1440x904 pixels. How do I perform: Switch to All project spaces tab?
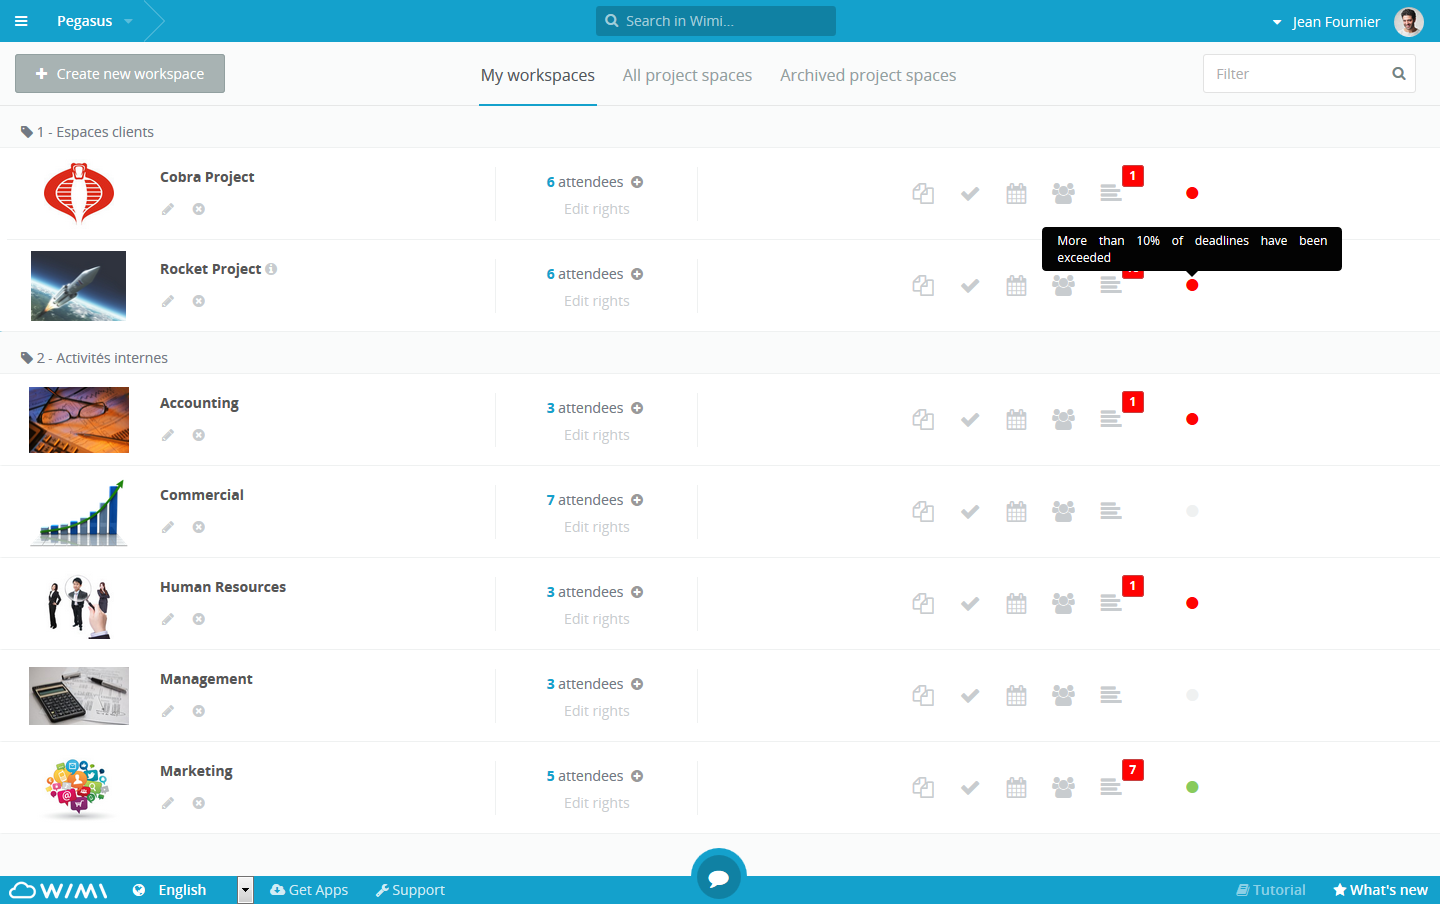pyautogui.click(x=687, y=75)
